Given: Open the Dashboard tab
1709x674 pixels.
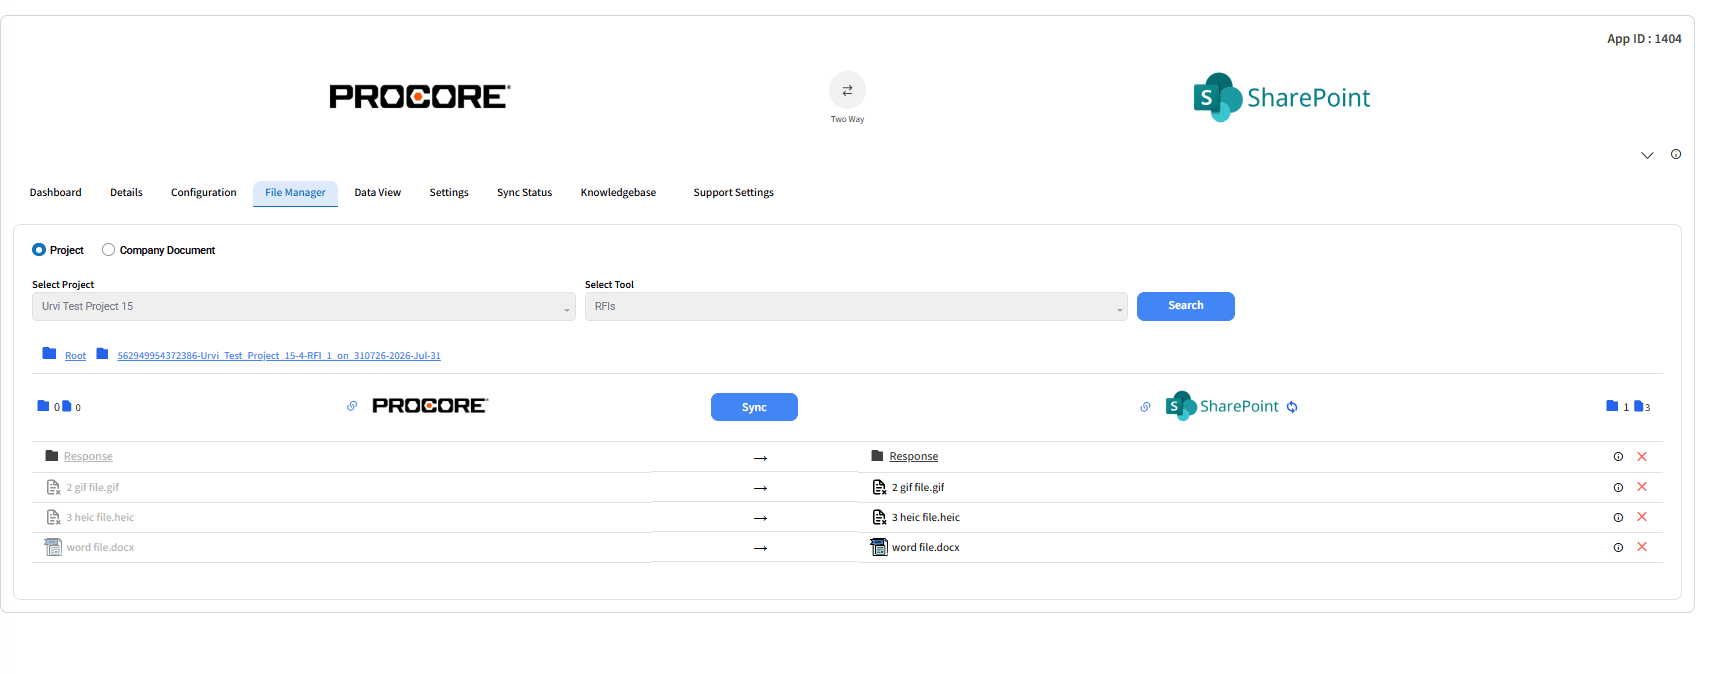Looking at the screenshot, I should pos(56,193).
